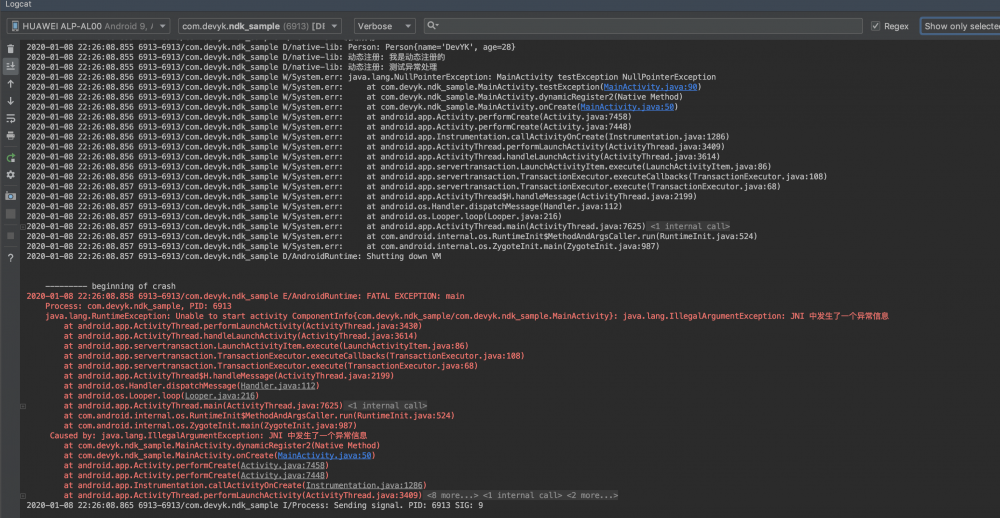Open the Verbose log level dropdown
Image resolution: width=1000 pixels, height=518 pixels.
coord(384,26)
